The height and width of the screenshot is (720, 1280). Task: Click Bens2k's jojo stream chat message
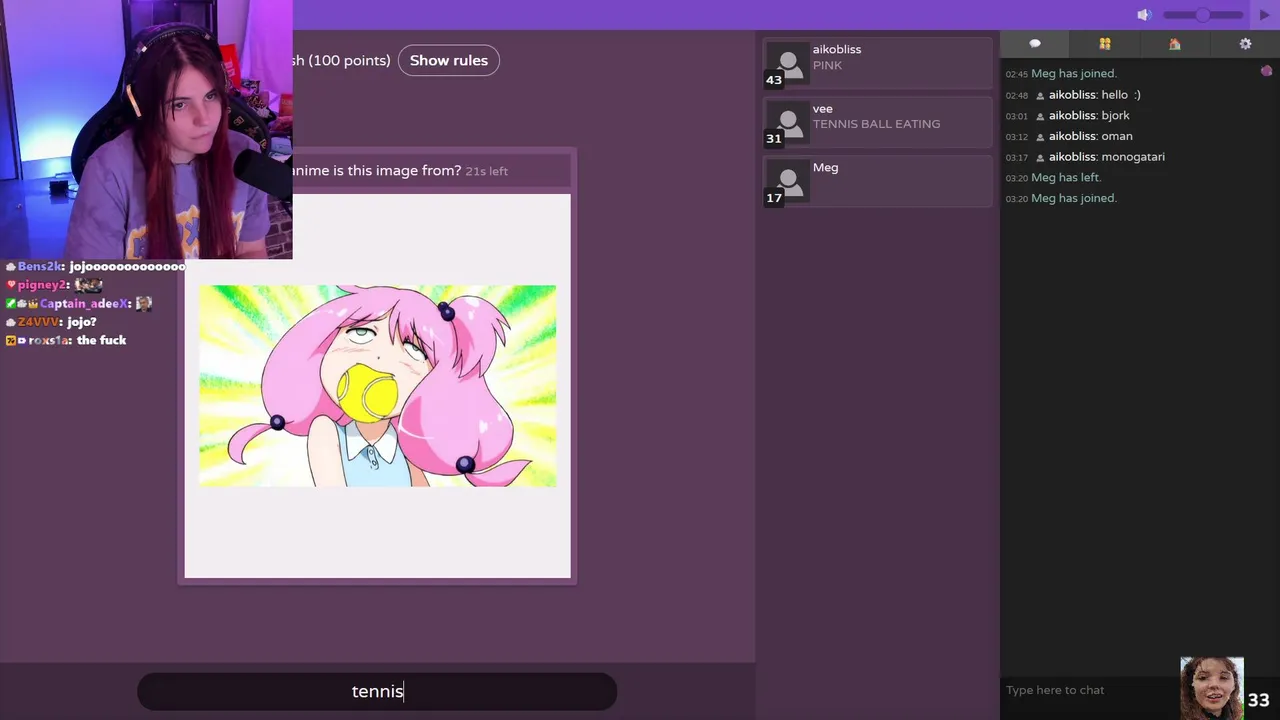tap(95, 267)
